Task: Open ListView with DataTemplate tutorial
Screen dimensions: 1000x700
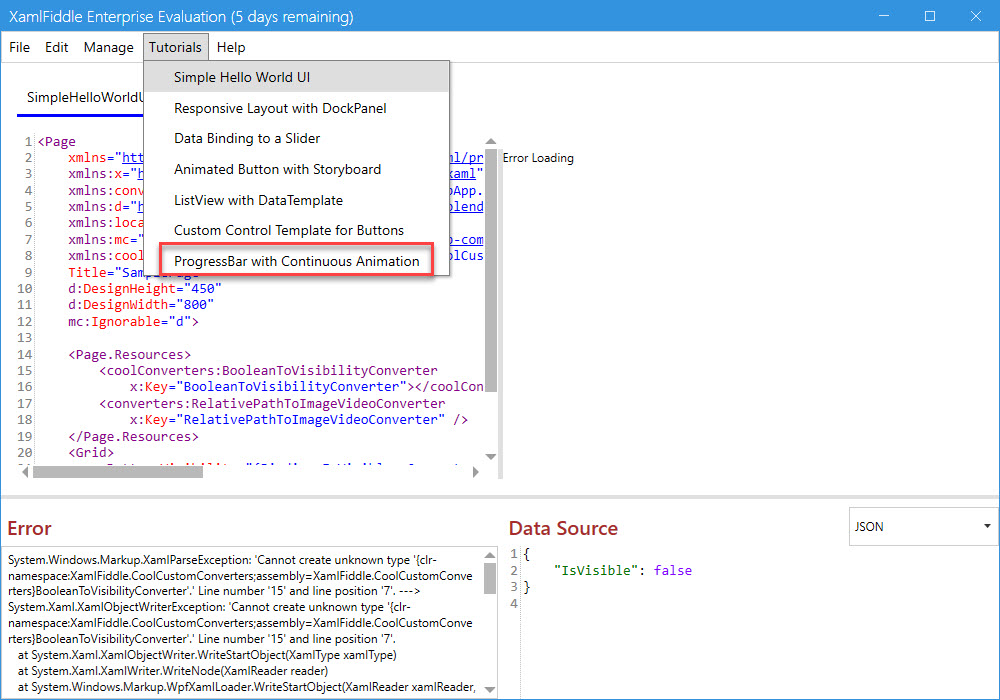Action: [x=296, y=200]
